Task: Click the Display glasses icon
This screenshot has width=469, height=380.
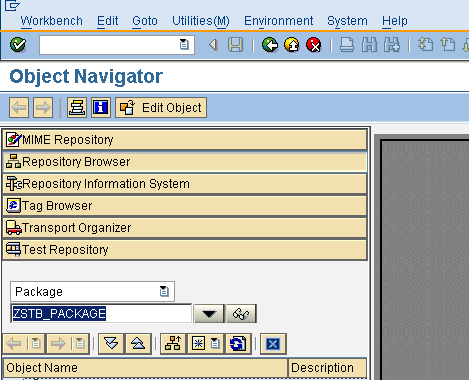Action: pos(241,314)
